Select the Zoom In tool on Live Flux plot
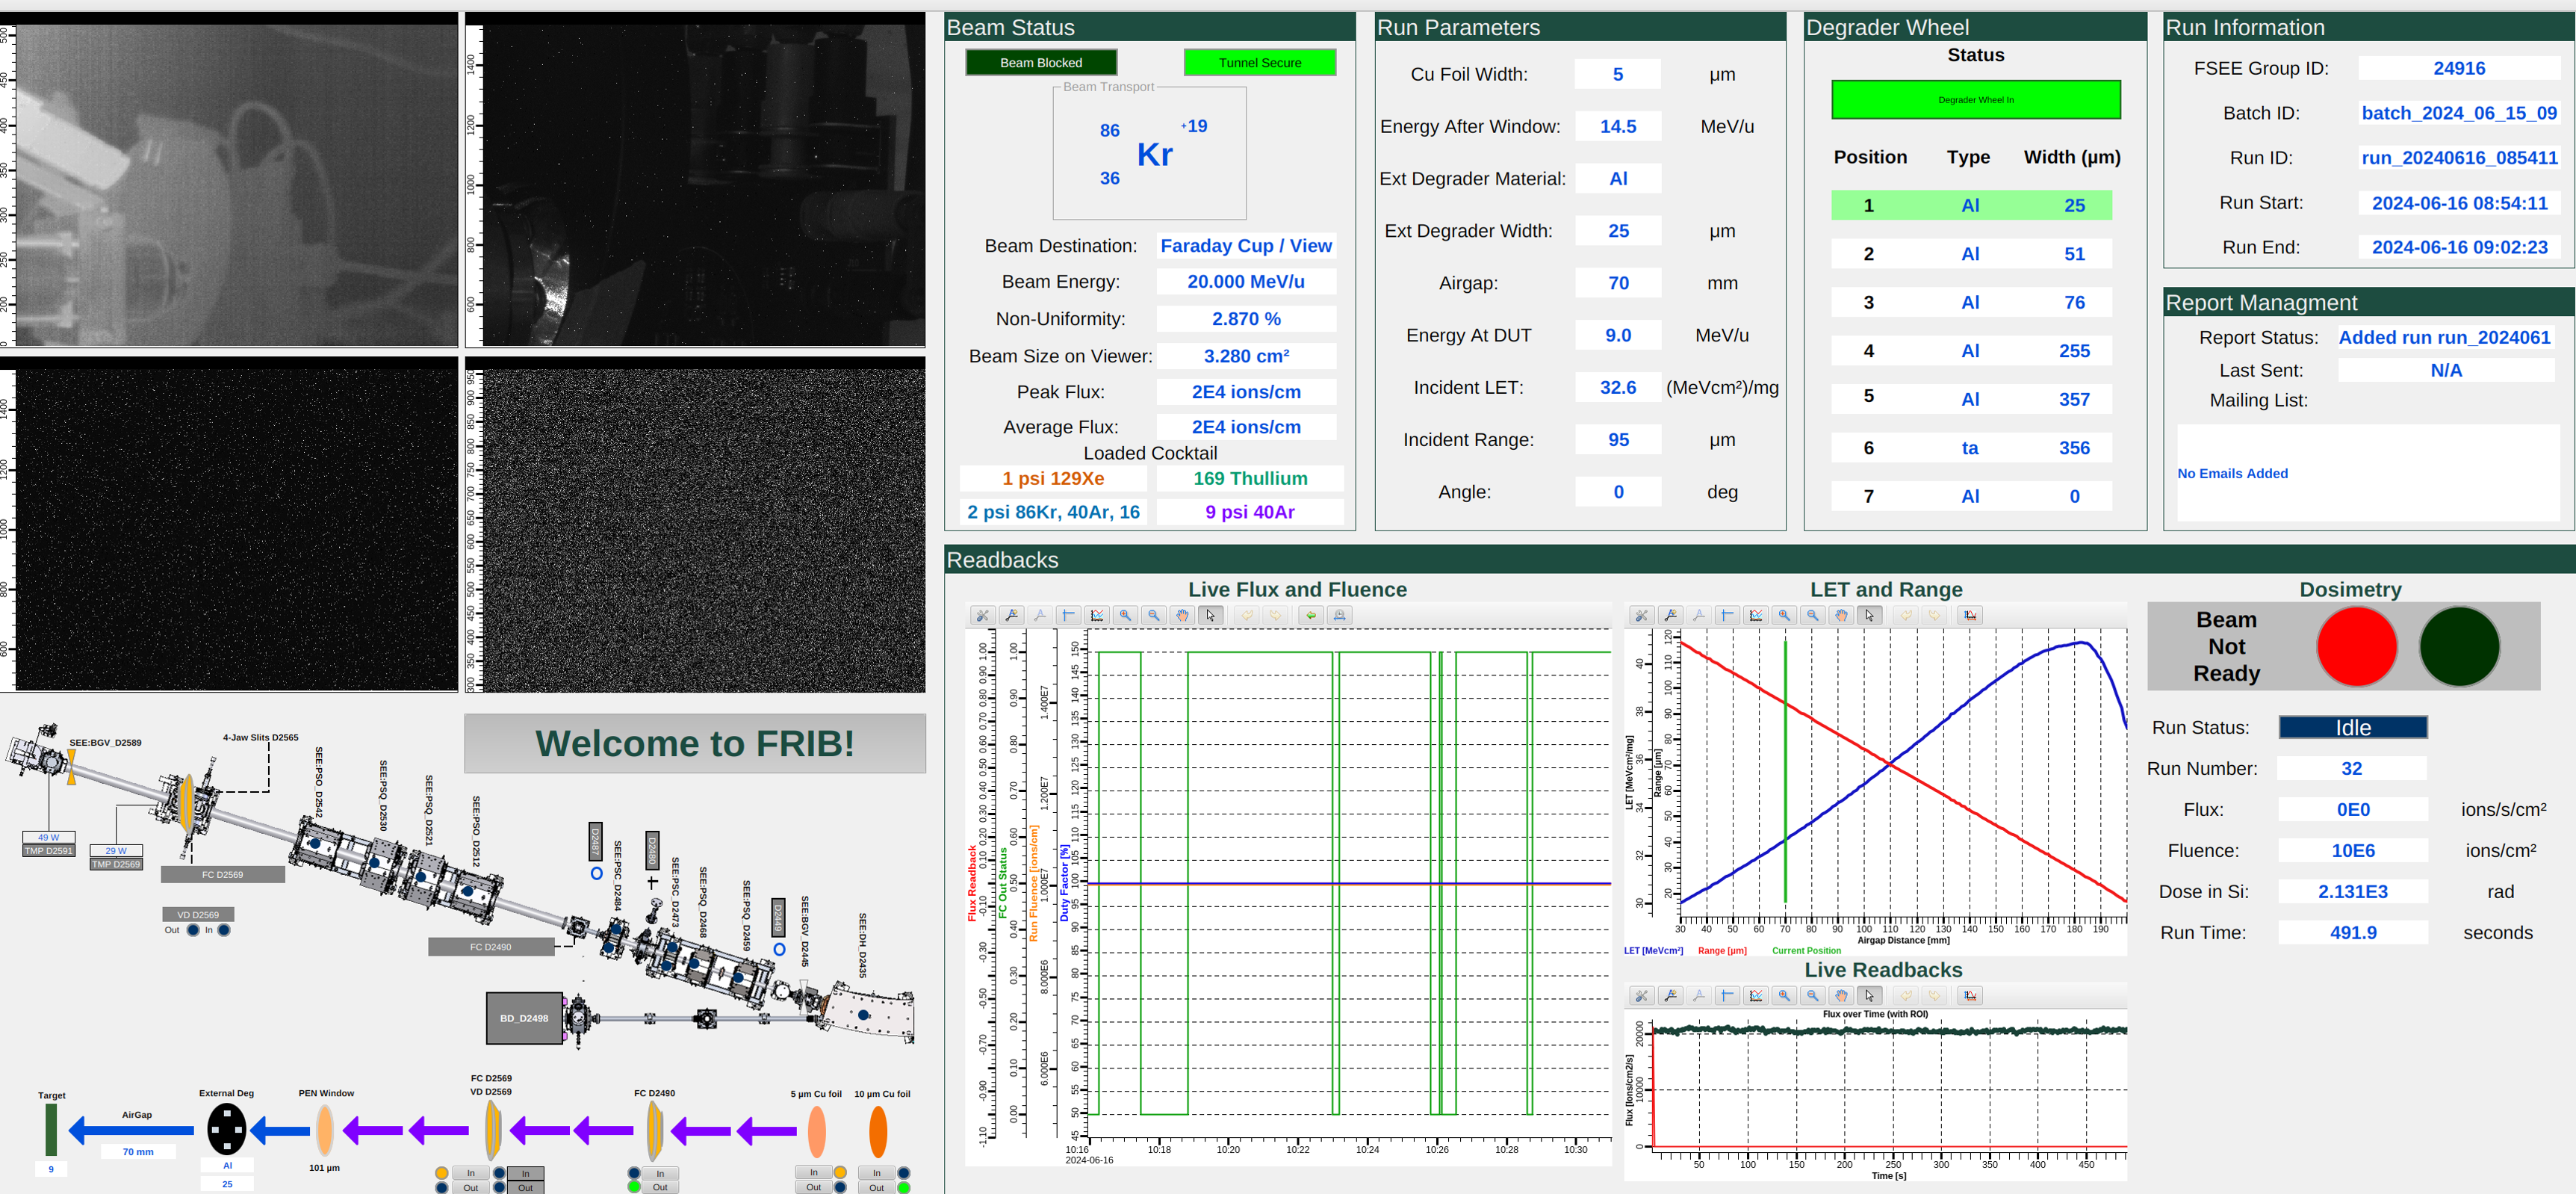2576x1194 pixels. tap(1124, 616)
